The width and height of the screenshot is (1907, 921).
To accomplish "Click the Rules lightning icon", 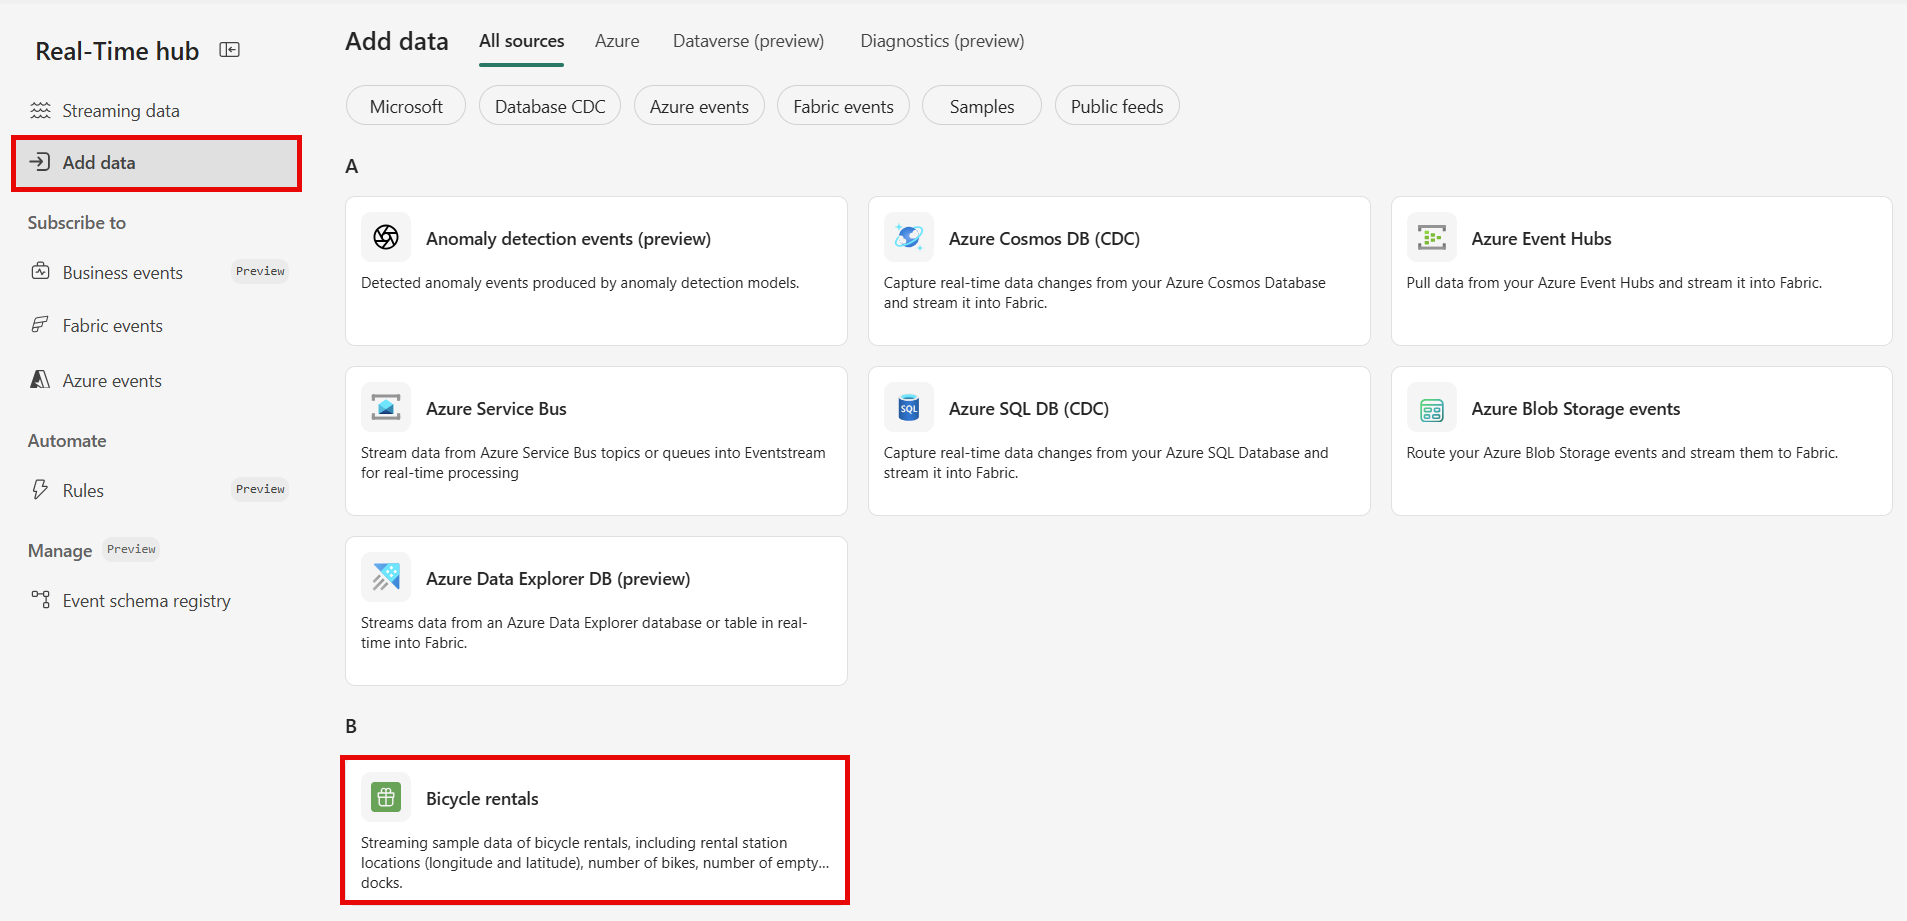I will pyautogui.click(x=40, y=489).
